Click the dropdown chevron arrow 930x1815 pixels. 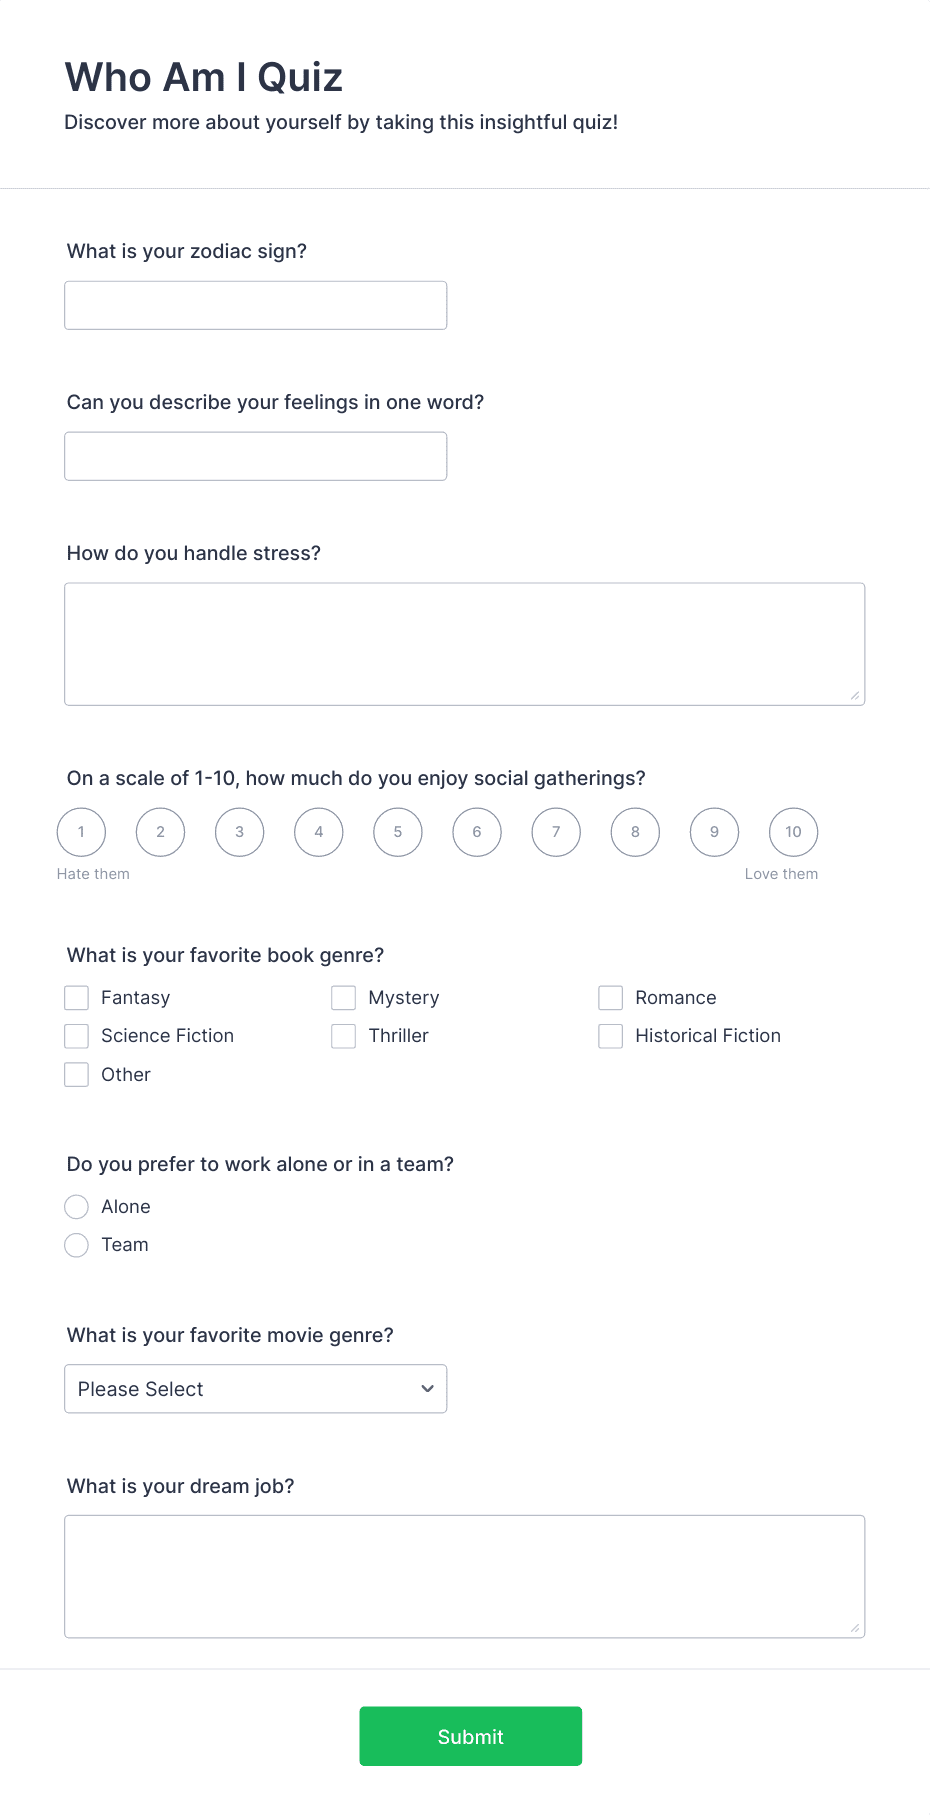coord(427,1389)
